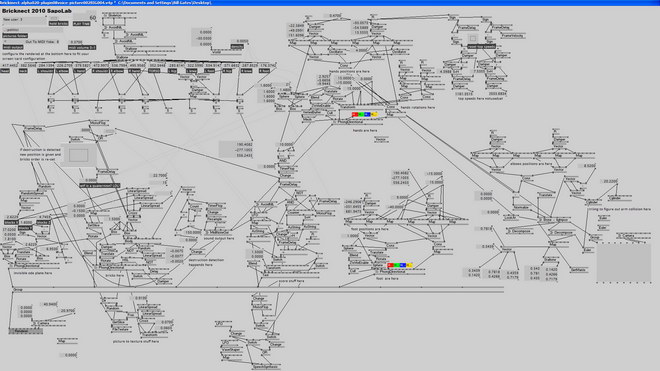660x371 pixels.
Task: Click the self in a supernova label
Action: click(x=100, y=185)
